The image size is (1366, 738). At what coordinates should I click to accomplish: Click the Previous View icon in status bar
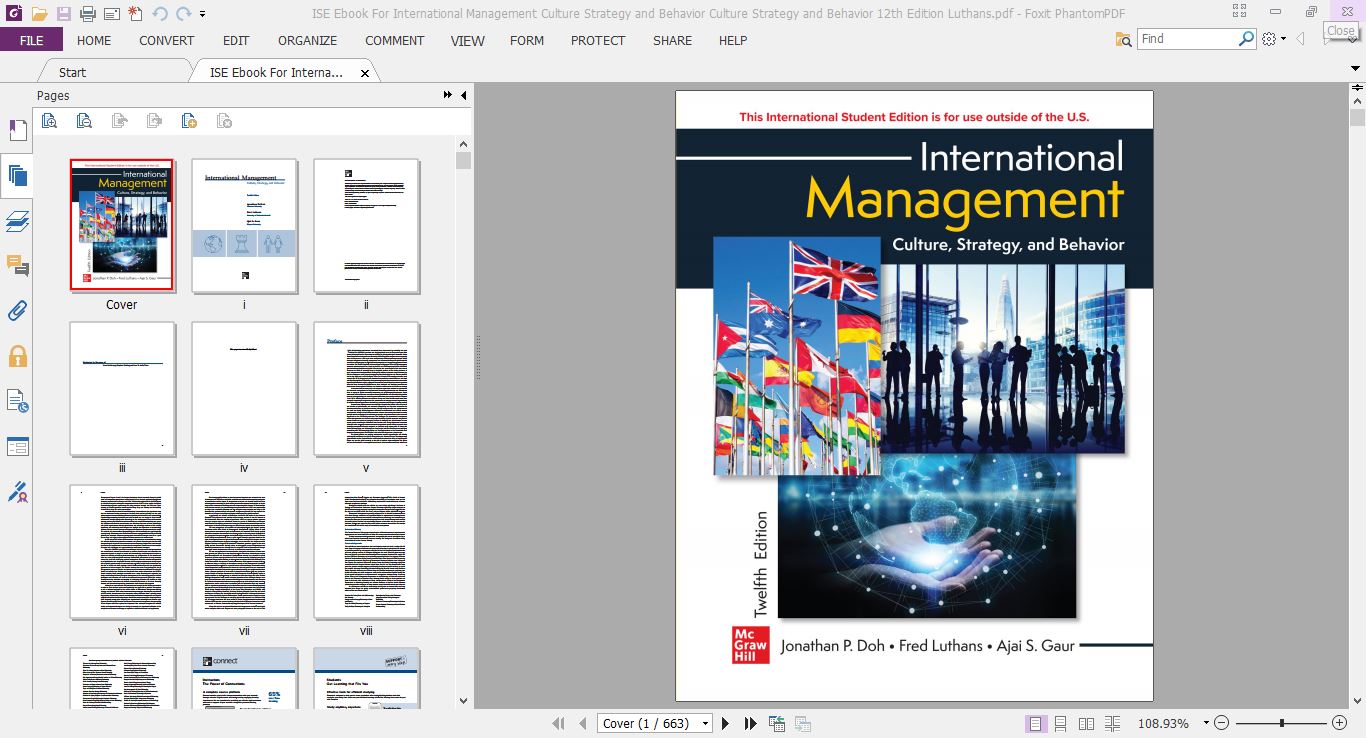pyautogui.click(x=777, y=723)
